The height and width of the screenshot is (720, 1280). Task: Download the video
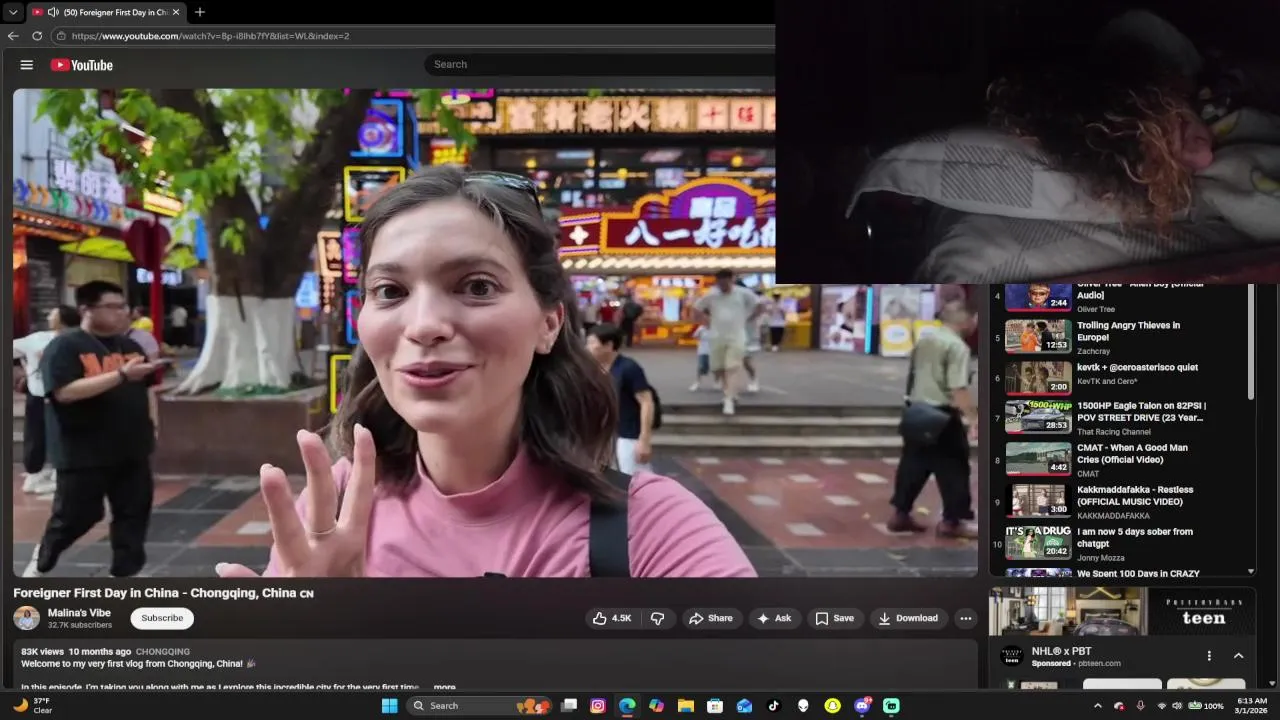click(x=908, y=618)
